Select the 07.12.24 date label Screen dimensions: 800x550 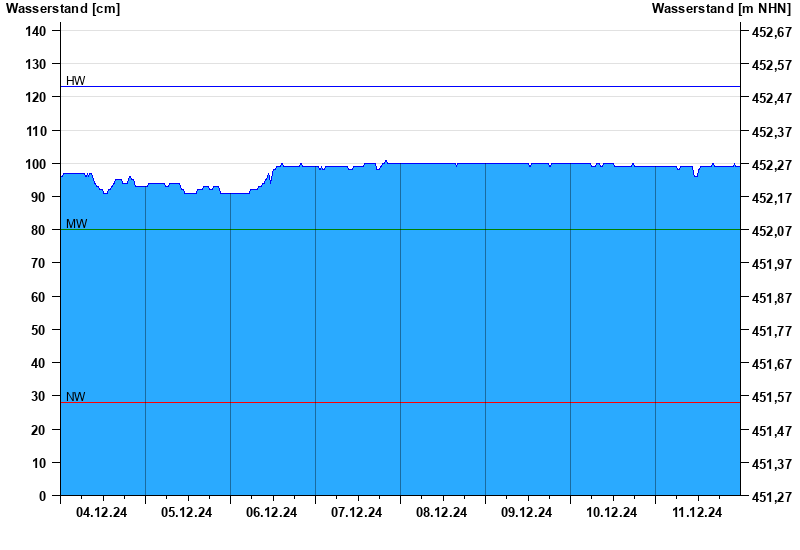pos(357,512)
